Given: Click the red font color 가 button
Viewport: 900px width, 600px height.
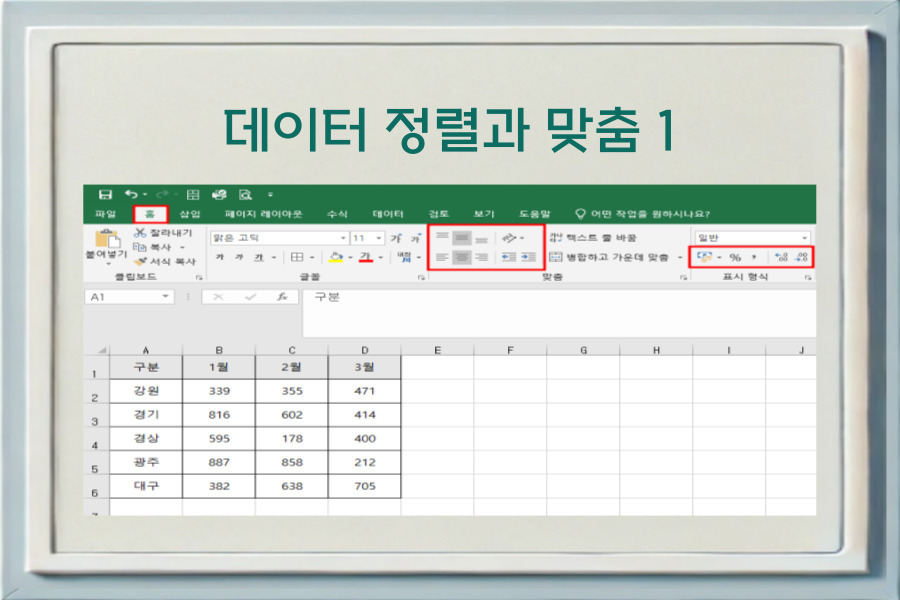Looking at the screenshot, I should pyautogui.click(x=366, y=257).
